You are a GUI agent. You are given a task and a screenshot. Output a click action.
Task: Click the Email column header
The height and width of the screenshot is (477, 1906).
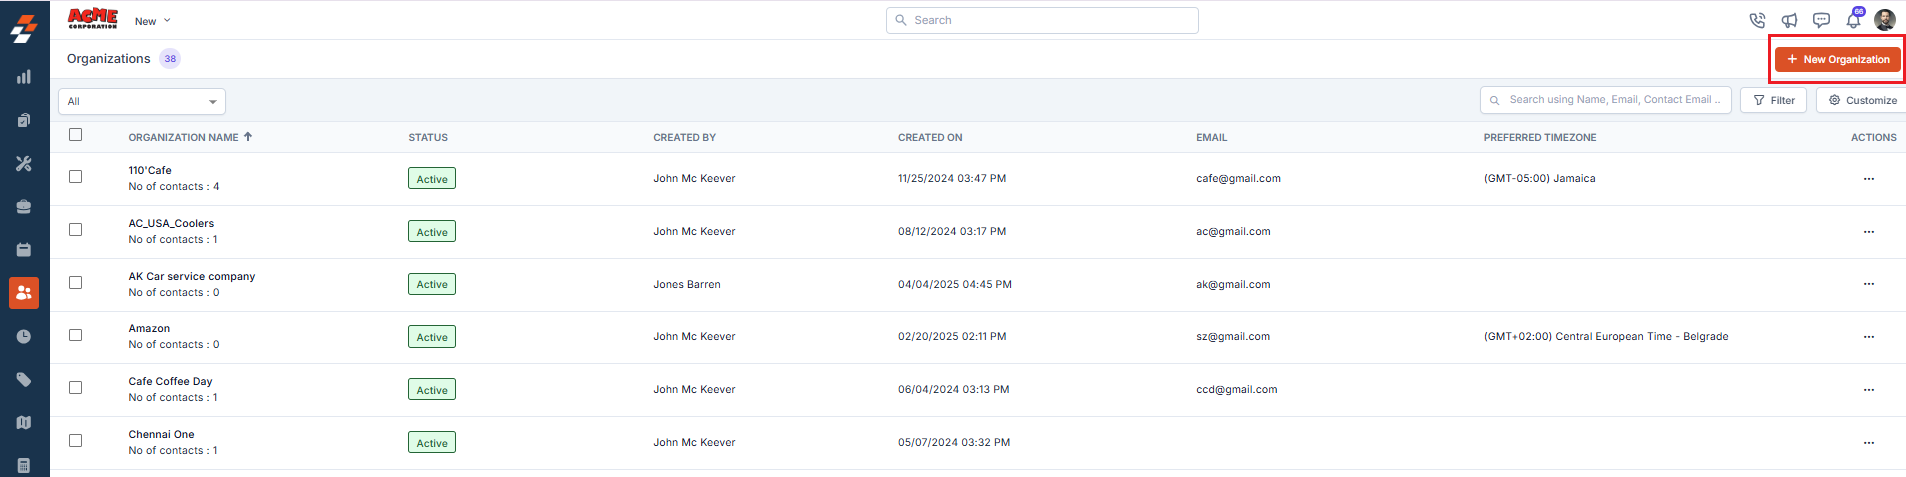pyautogui.click(x=1212, y=137)
